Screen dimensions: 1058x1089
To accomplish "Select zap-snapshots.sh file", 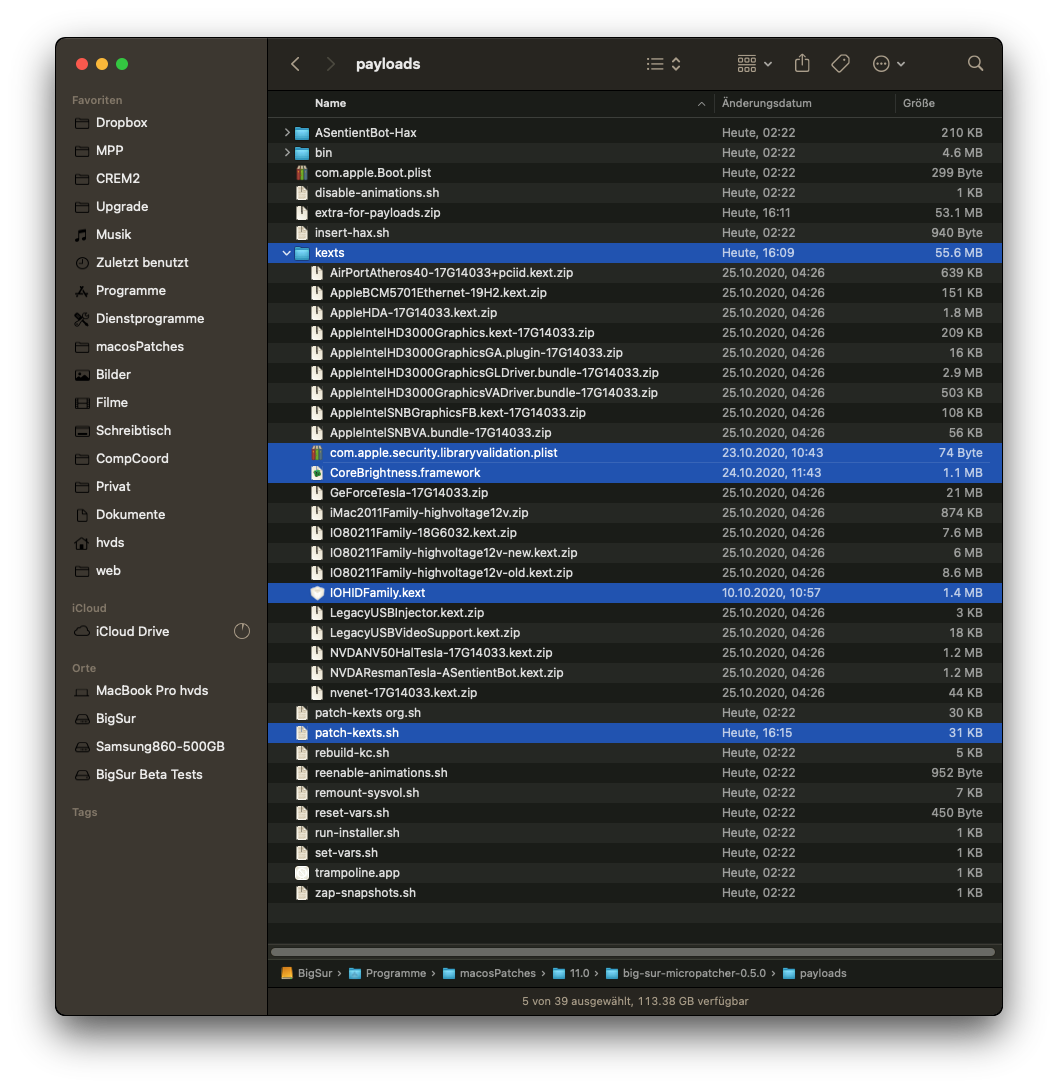I will pos(635,892).
